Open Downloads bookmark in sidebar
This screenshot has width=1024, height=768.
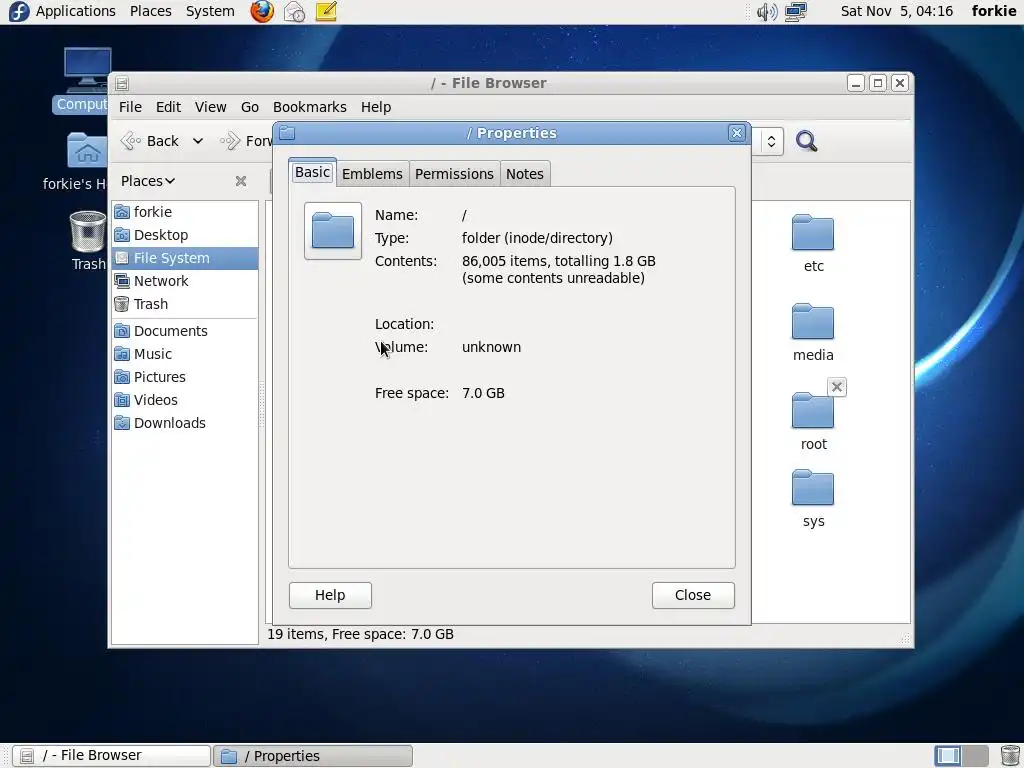pos(185,423)
